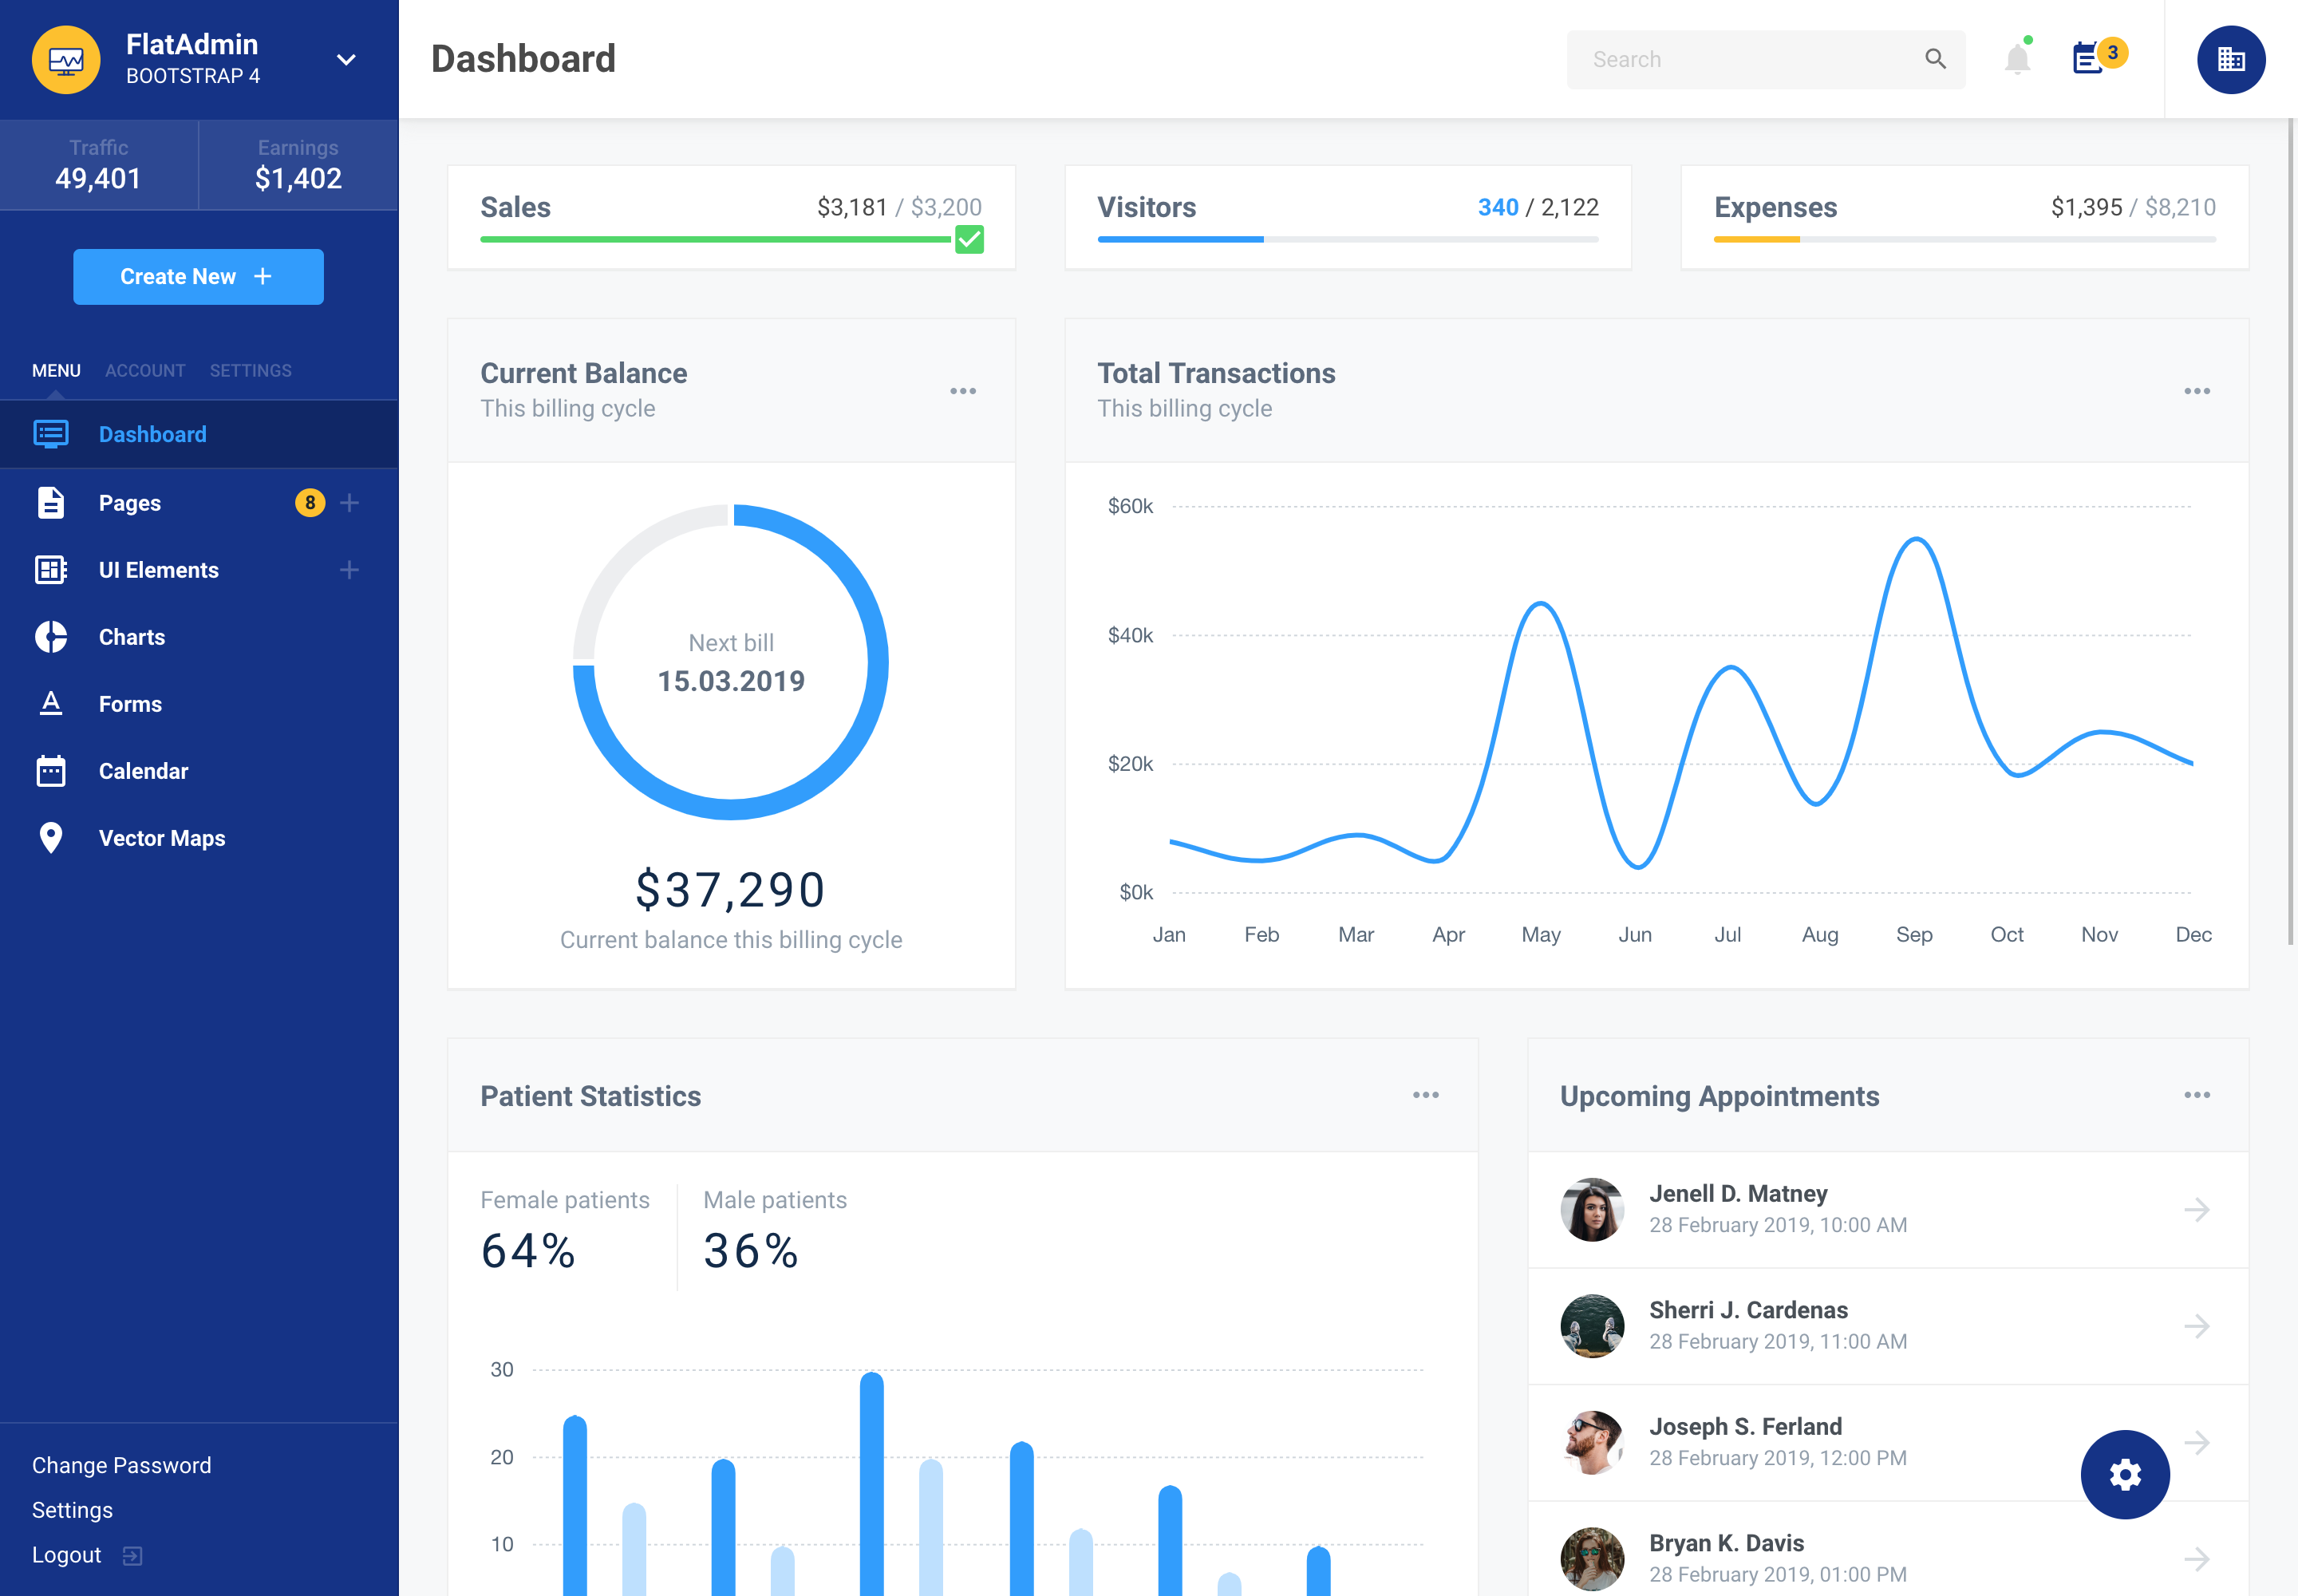Image resolution: width=2298 pixels, height=1596 pixels.
Task: Open Sherri J. Cardenas appointment arrow
Action: click(x=2196, y=1326)
